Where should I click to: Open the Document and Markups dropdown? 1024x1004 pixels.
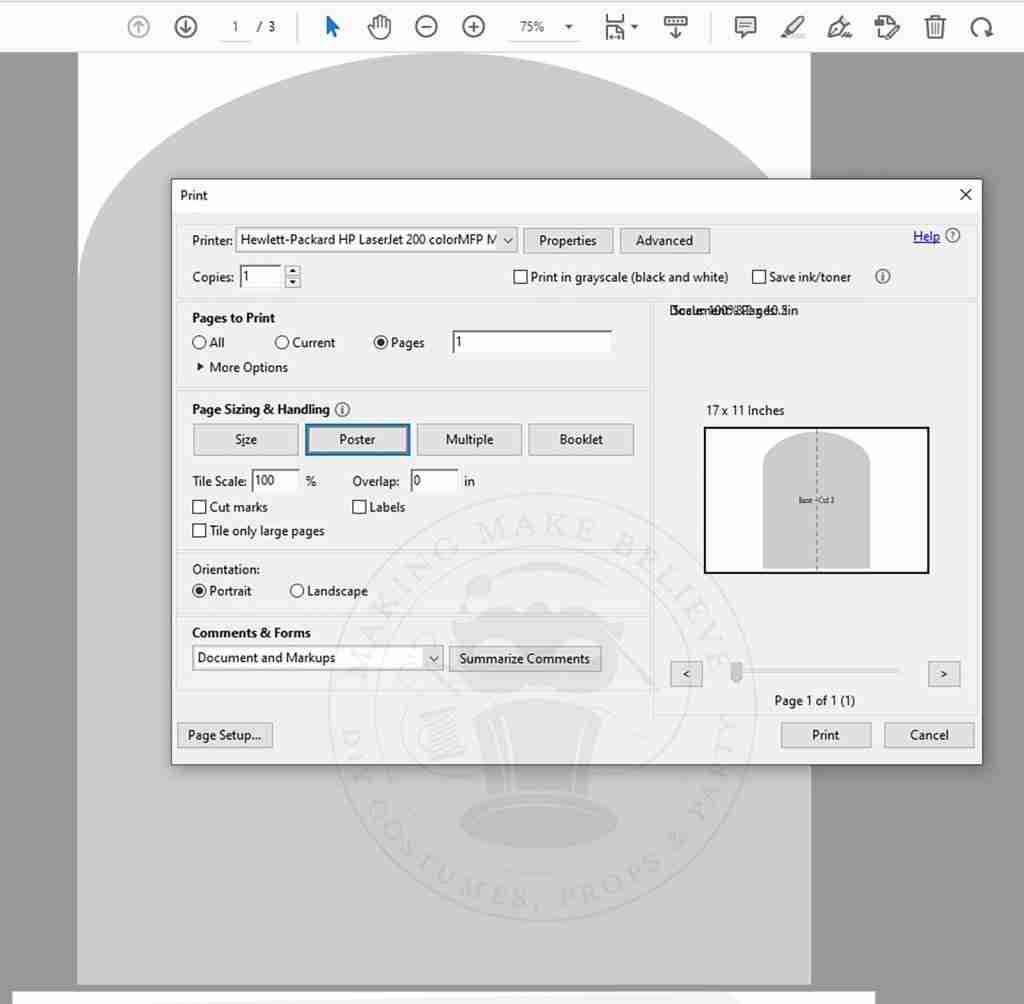pos(433,658)
